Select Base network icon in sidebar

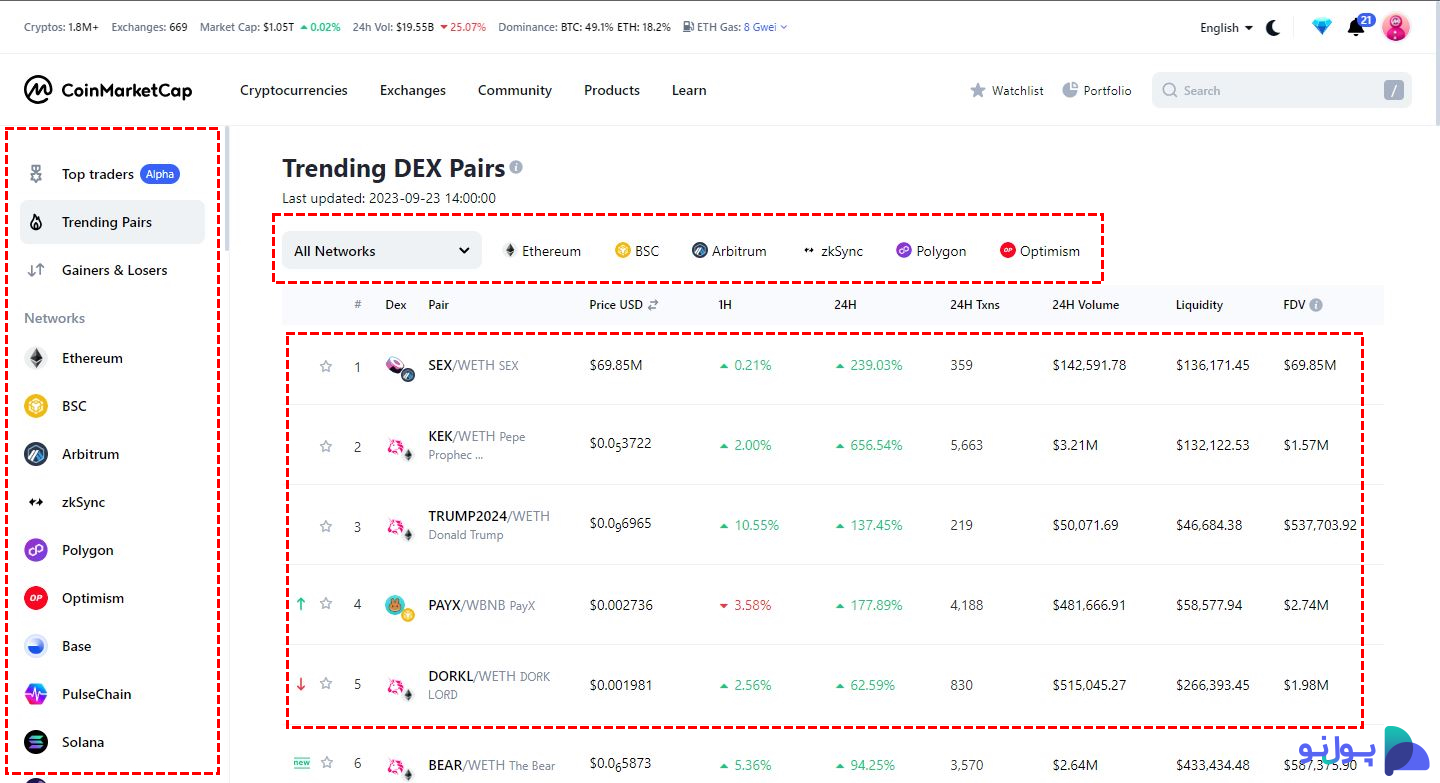coord(36,646)
